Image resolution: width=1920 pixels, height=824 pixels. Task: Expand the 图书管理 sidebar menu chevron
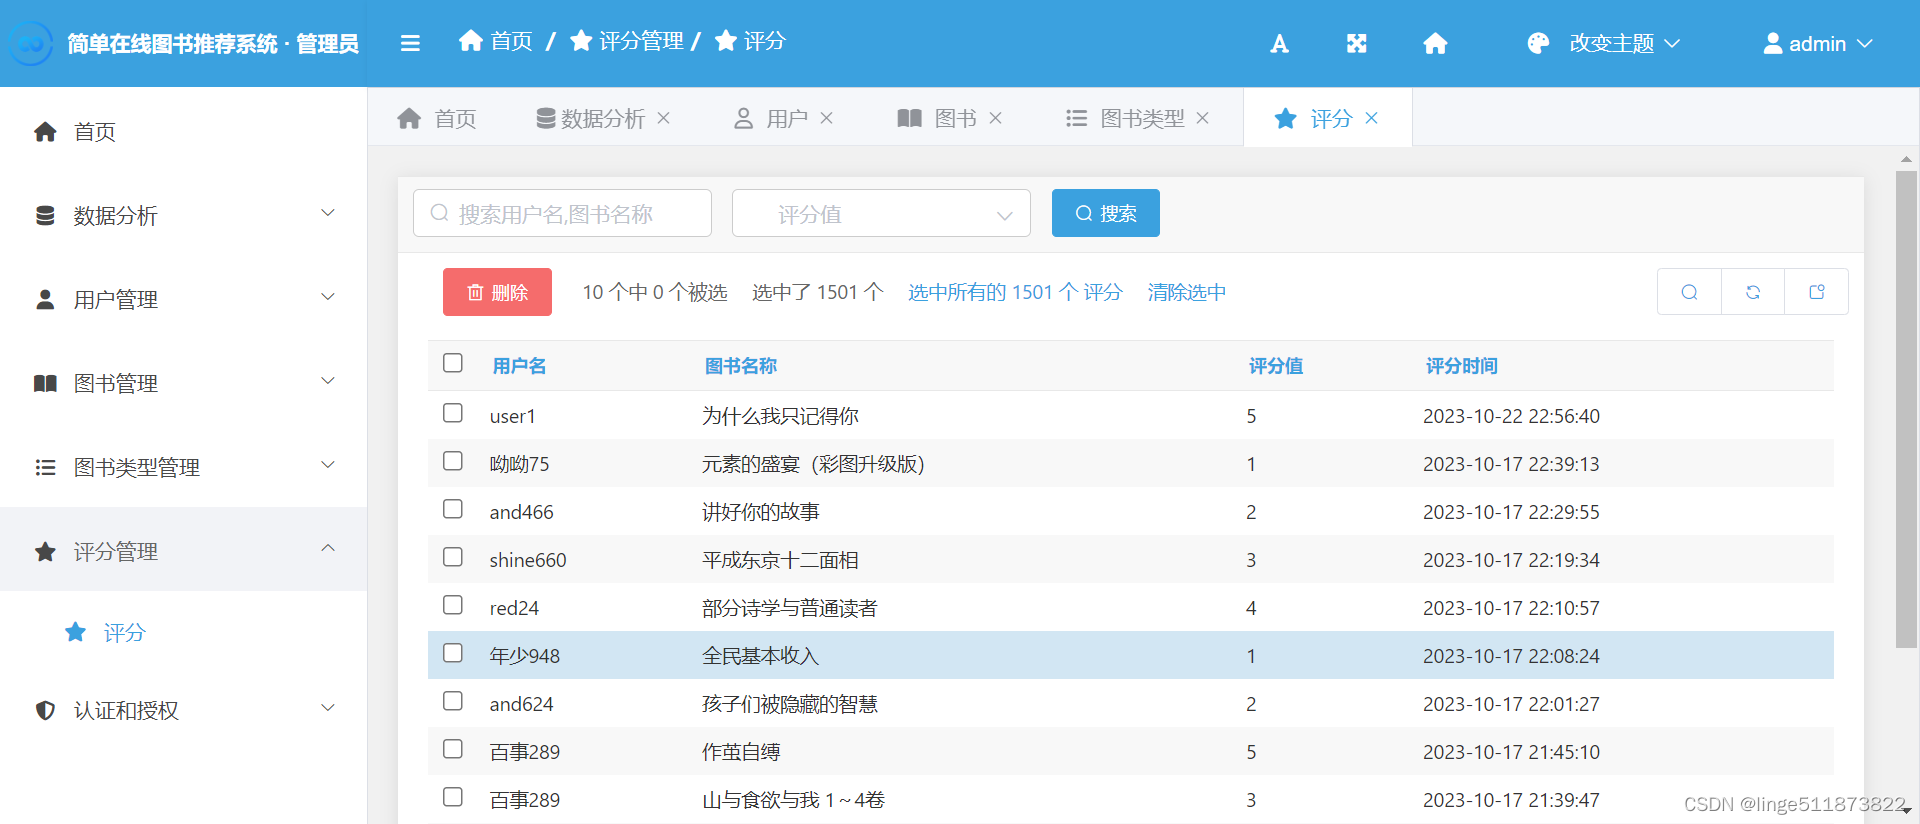pyautogui.click(x=328, y=381)
